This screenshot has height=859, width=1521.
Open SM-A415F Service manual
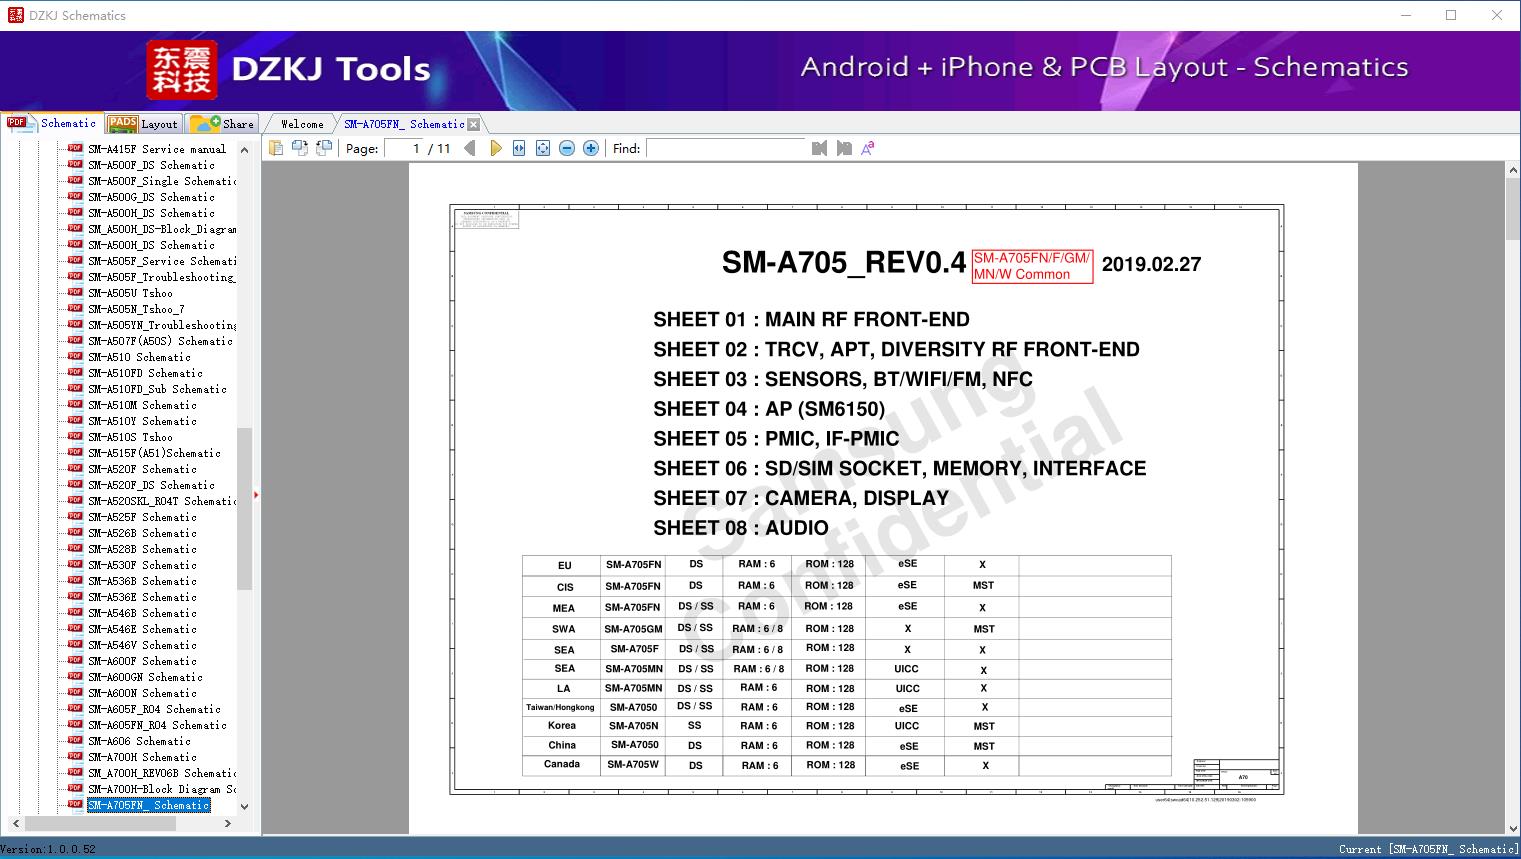pos(157,149)
